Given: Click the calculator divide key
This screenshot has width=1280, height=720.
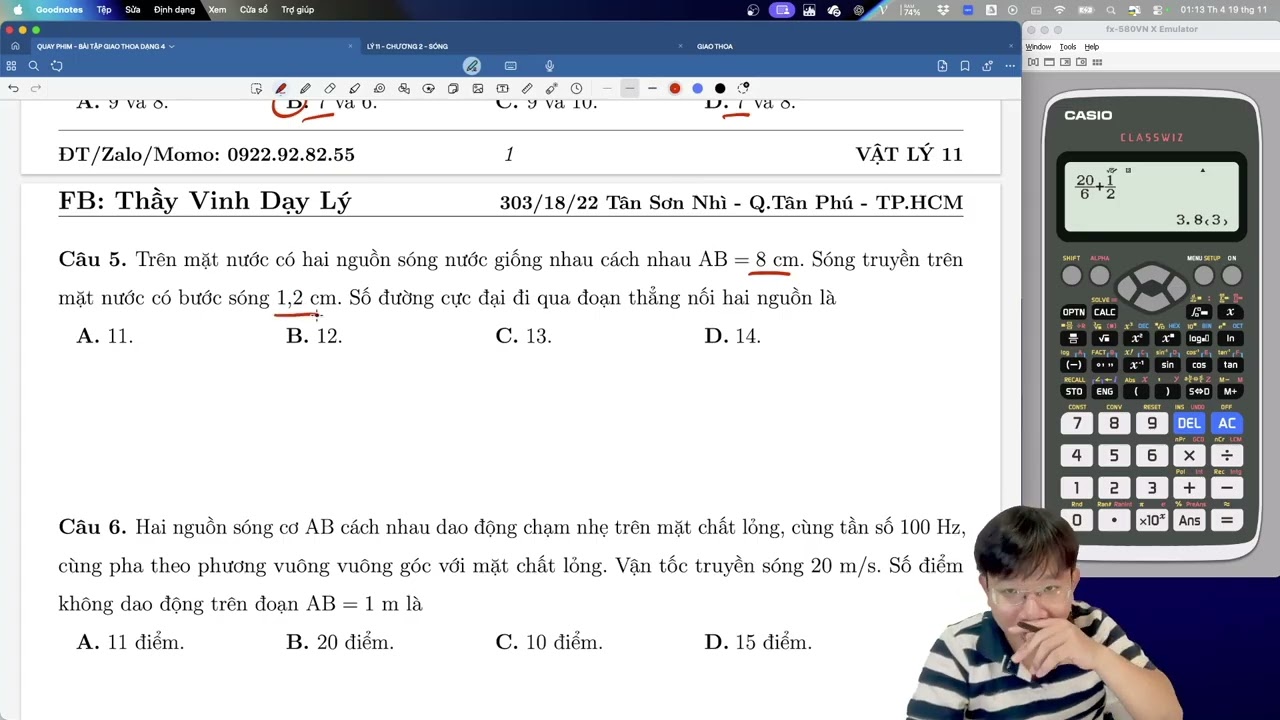Looking at the screenshot, I should tap(1227, 456).
